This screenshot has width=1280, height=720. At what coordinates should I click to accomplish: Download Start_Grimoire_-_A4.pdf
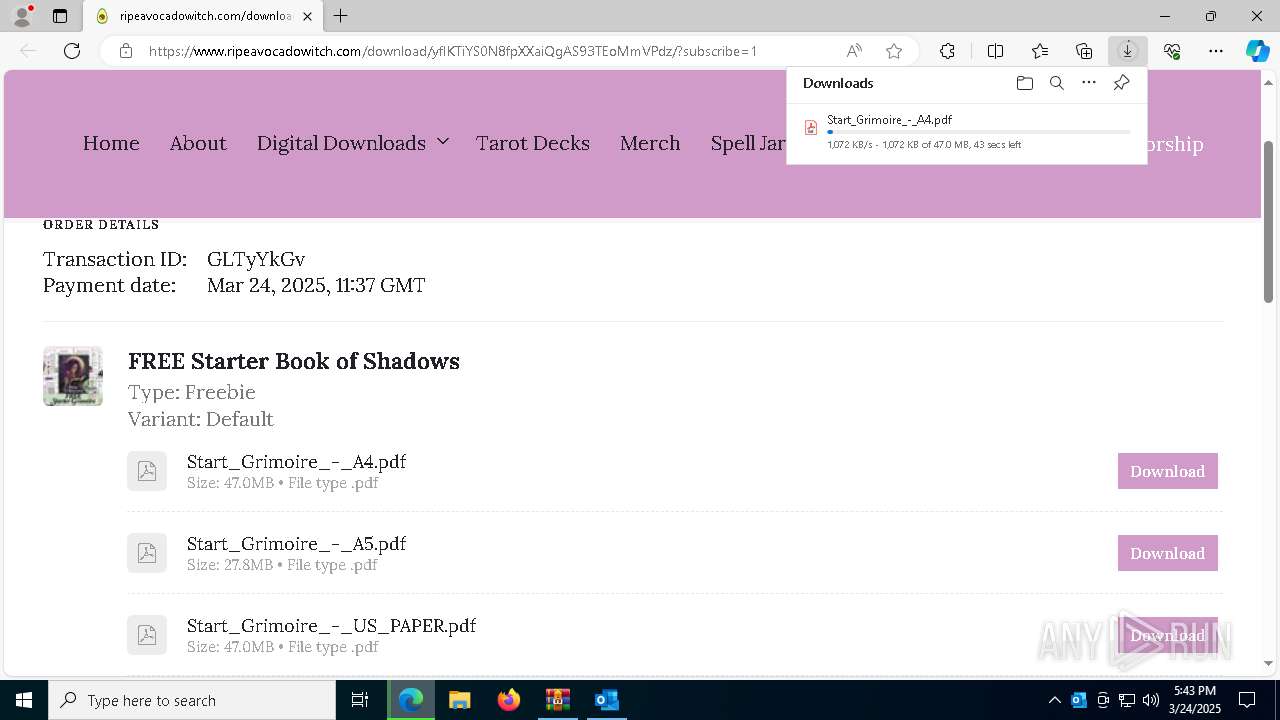point(1168,471)
